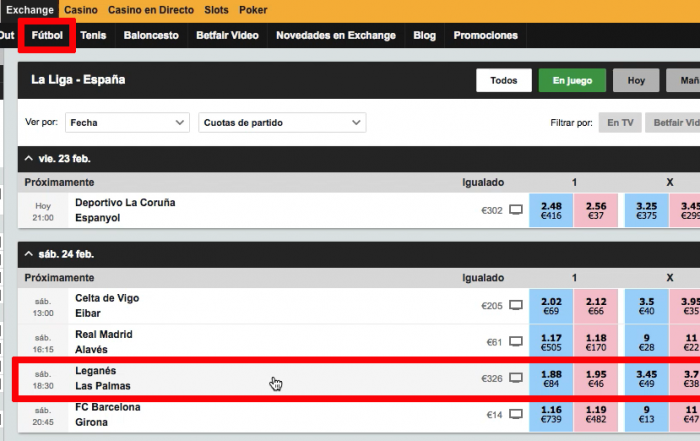Click the TV icon for Real Madrid match
This screenshot has height=441, width=700.
pos(516,342)
